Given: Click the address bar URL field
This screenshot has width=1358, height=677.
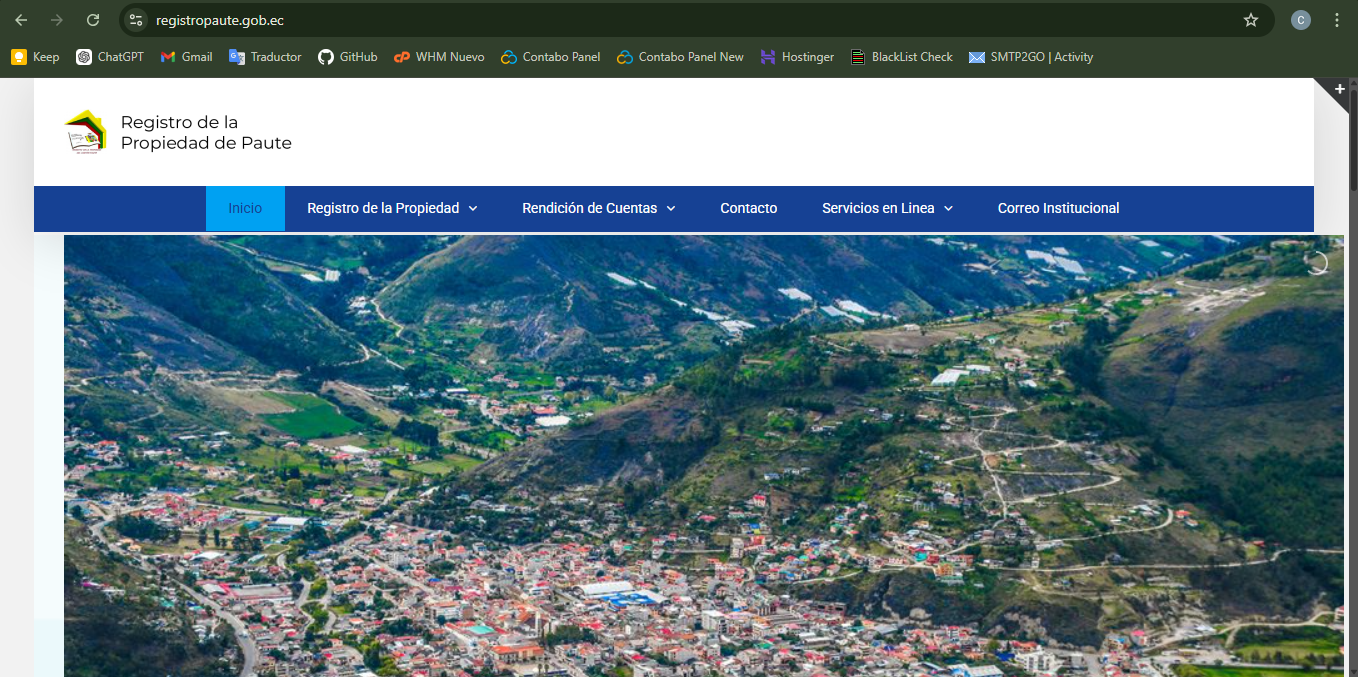Looking at the screenshot, I should coord(600,20).
